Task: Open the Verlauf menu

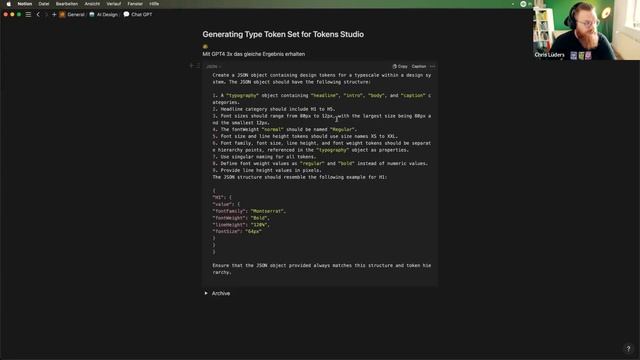Action: (x=113, y=4)
